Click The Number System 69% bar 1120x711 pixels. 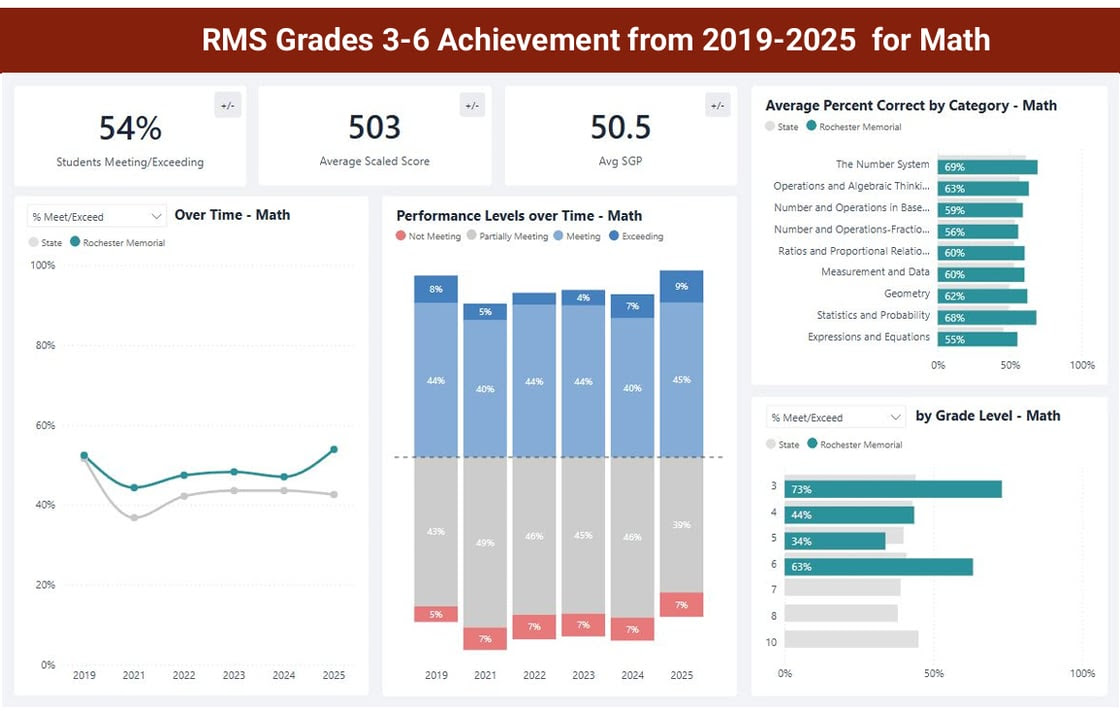click(x=988, y=167)
